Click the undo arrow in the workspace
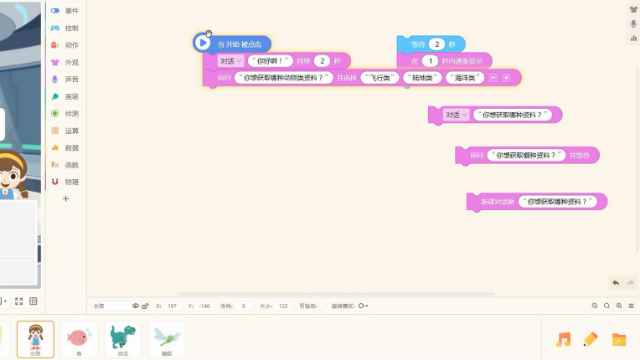 (616, 282)
